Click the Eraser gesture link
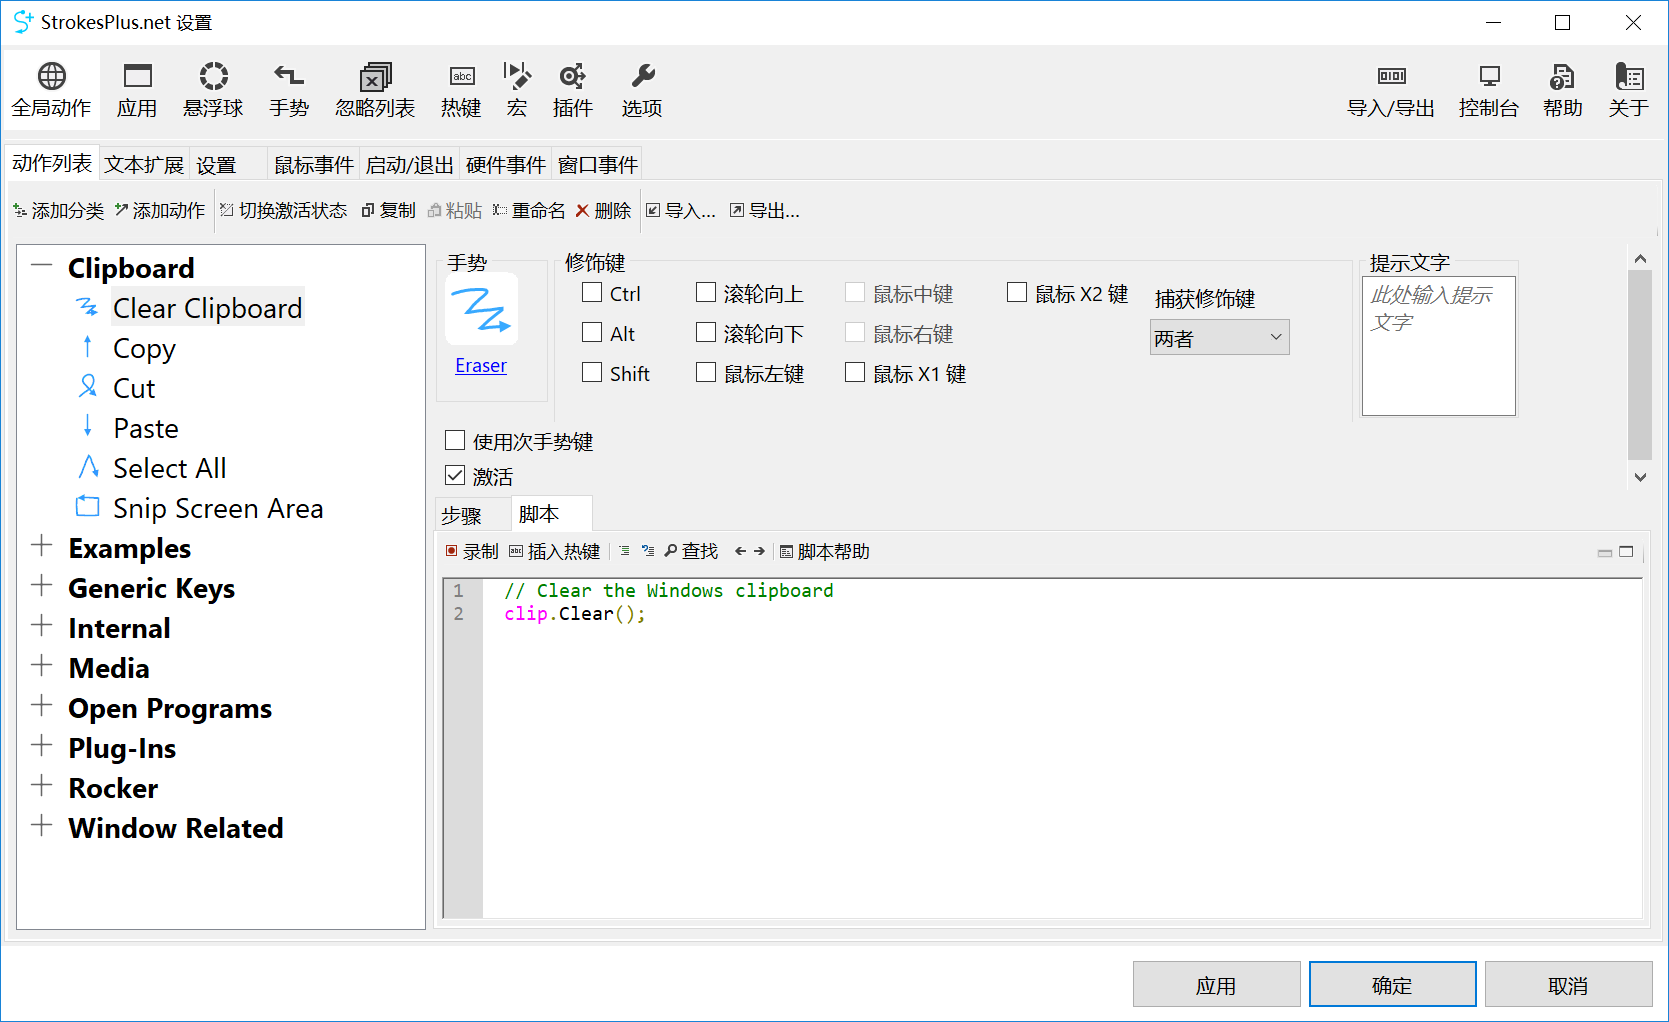The image size is (1669, 1022). pos(481,366)
